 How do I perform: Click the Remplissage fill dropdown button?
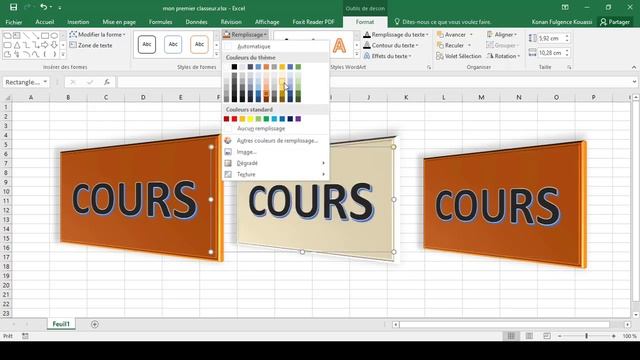pyautogui.click(x=245, y=35)
